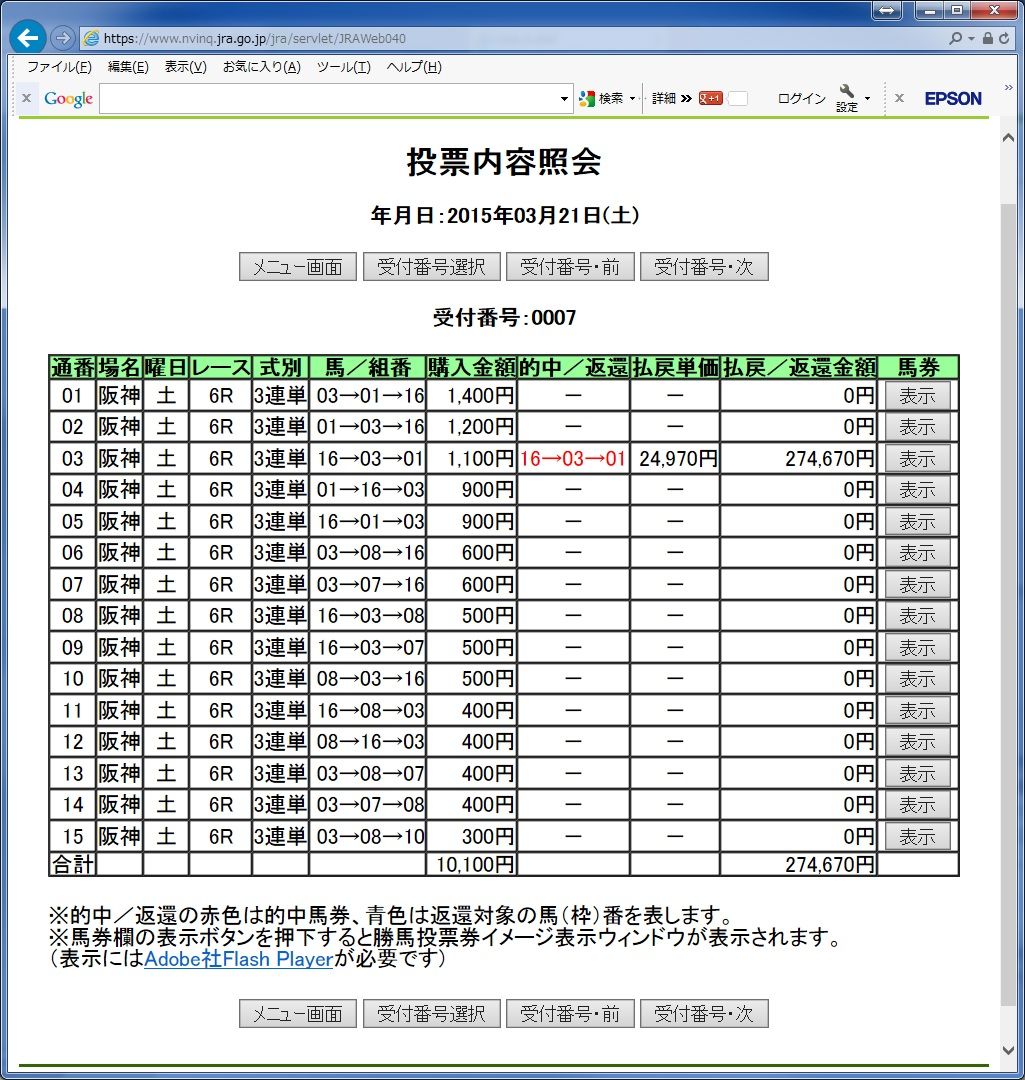
Task: Click the payout amount 24,970円
Action: 678,459
